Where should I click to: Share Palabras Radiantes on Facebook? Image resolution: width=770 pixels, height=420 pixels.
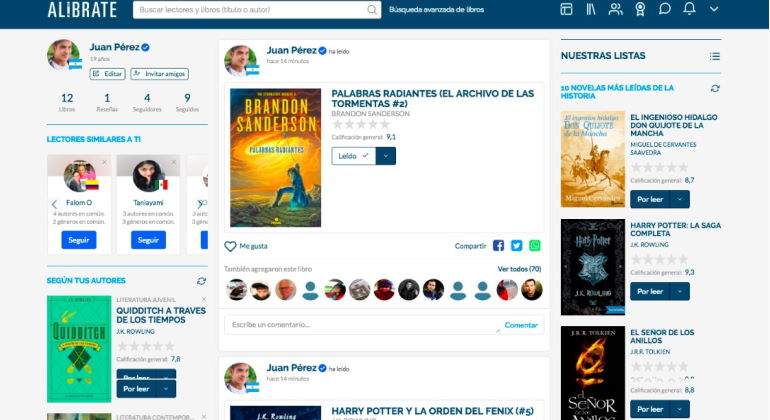[x=498, y=246]
